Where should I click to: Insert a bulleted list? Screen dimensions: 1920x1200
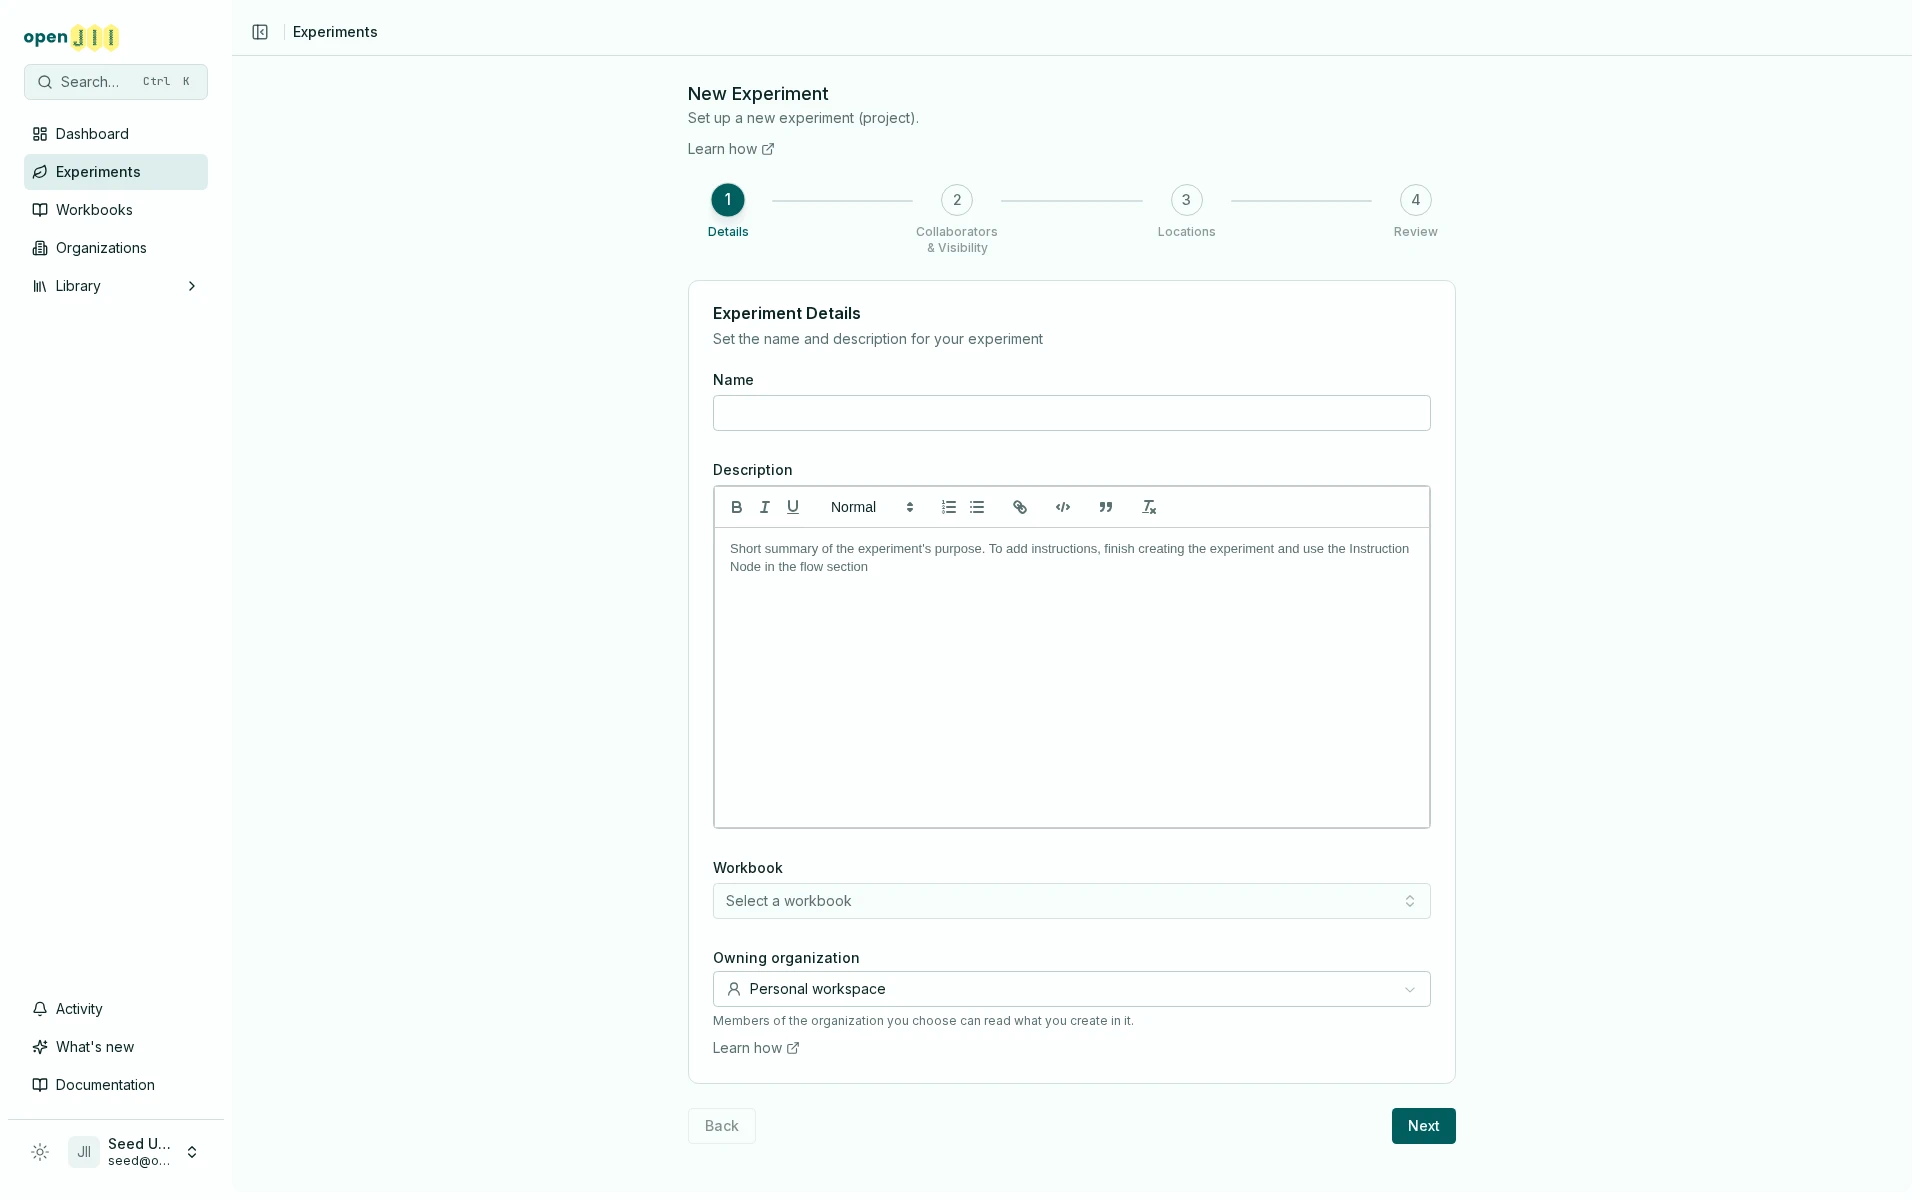977,507
